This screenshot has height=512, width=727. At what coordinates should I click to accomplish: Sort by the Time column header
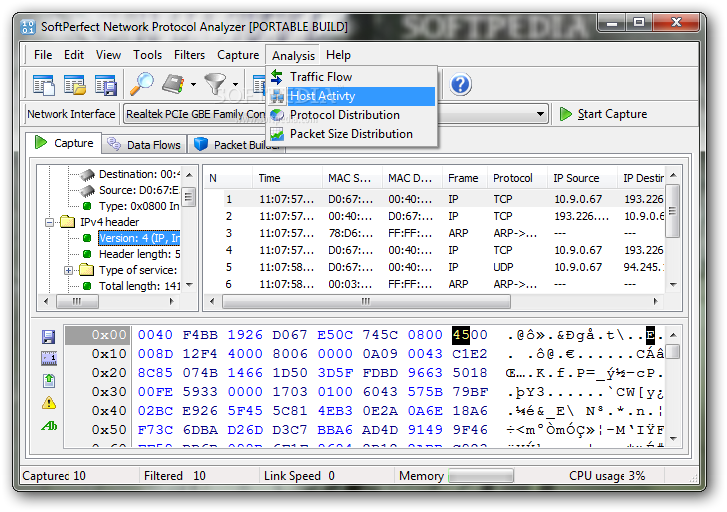[x=287, y=178]
